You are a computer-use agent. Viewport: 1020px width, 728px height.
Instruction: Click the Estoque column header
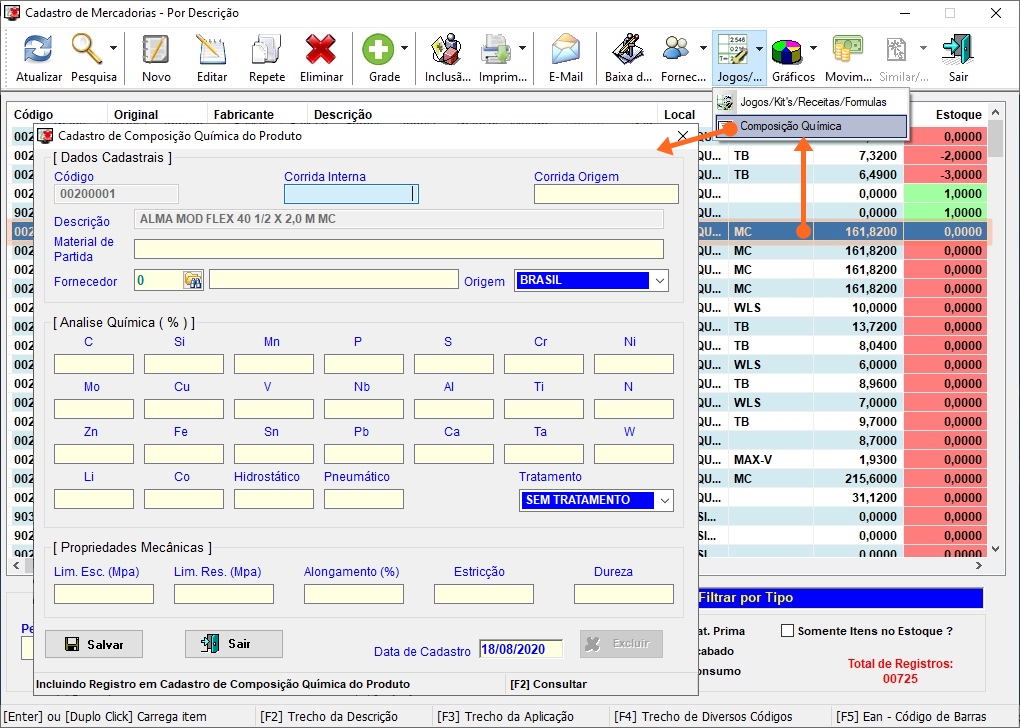(x=958, y=115)
